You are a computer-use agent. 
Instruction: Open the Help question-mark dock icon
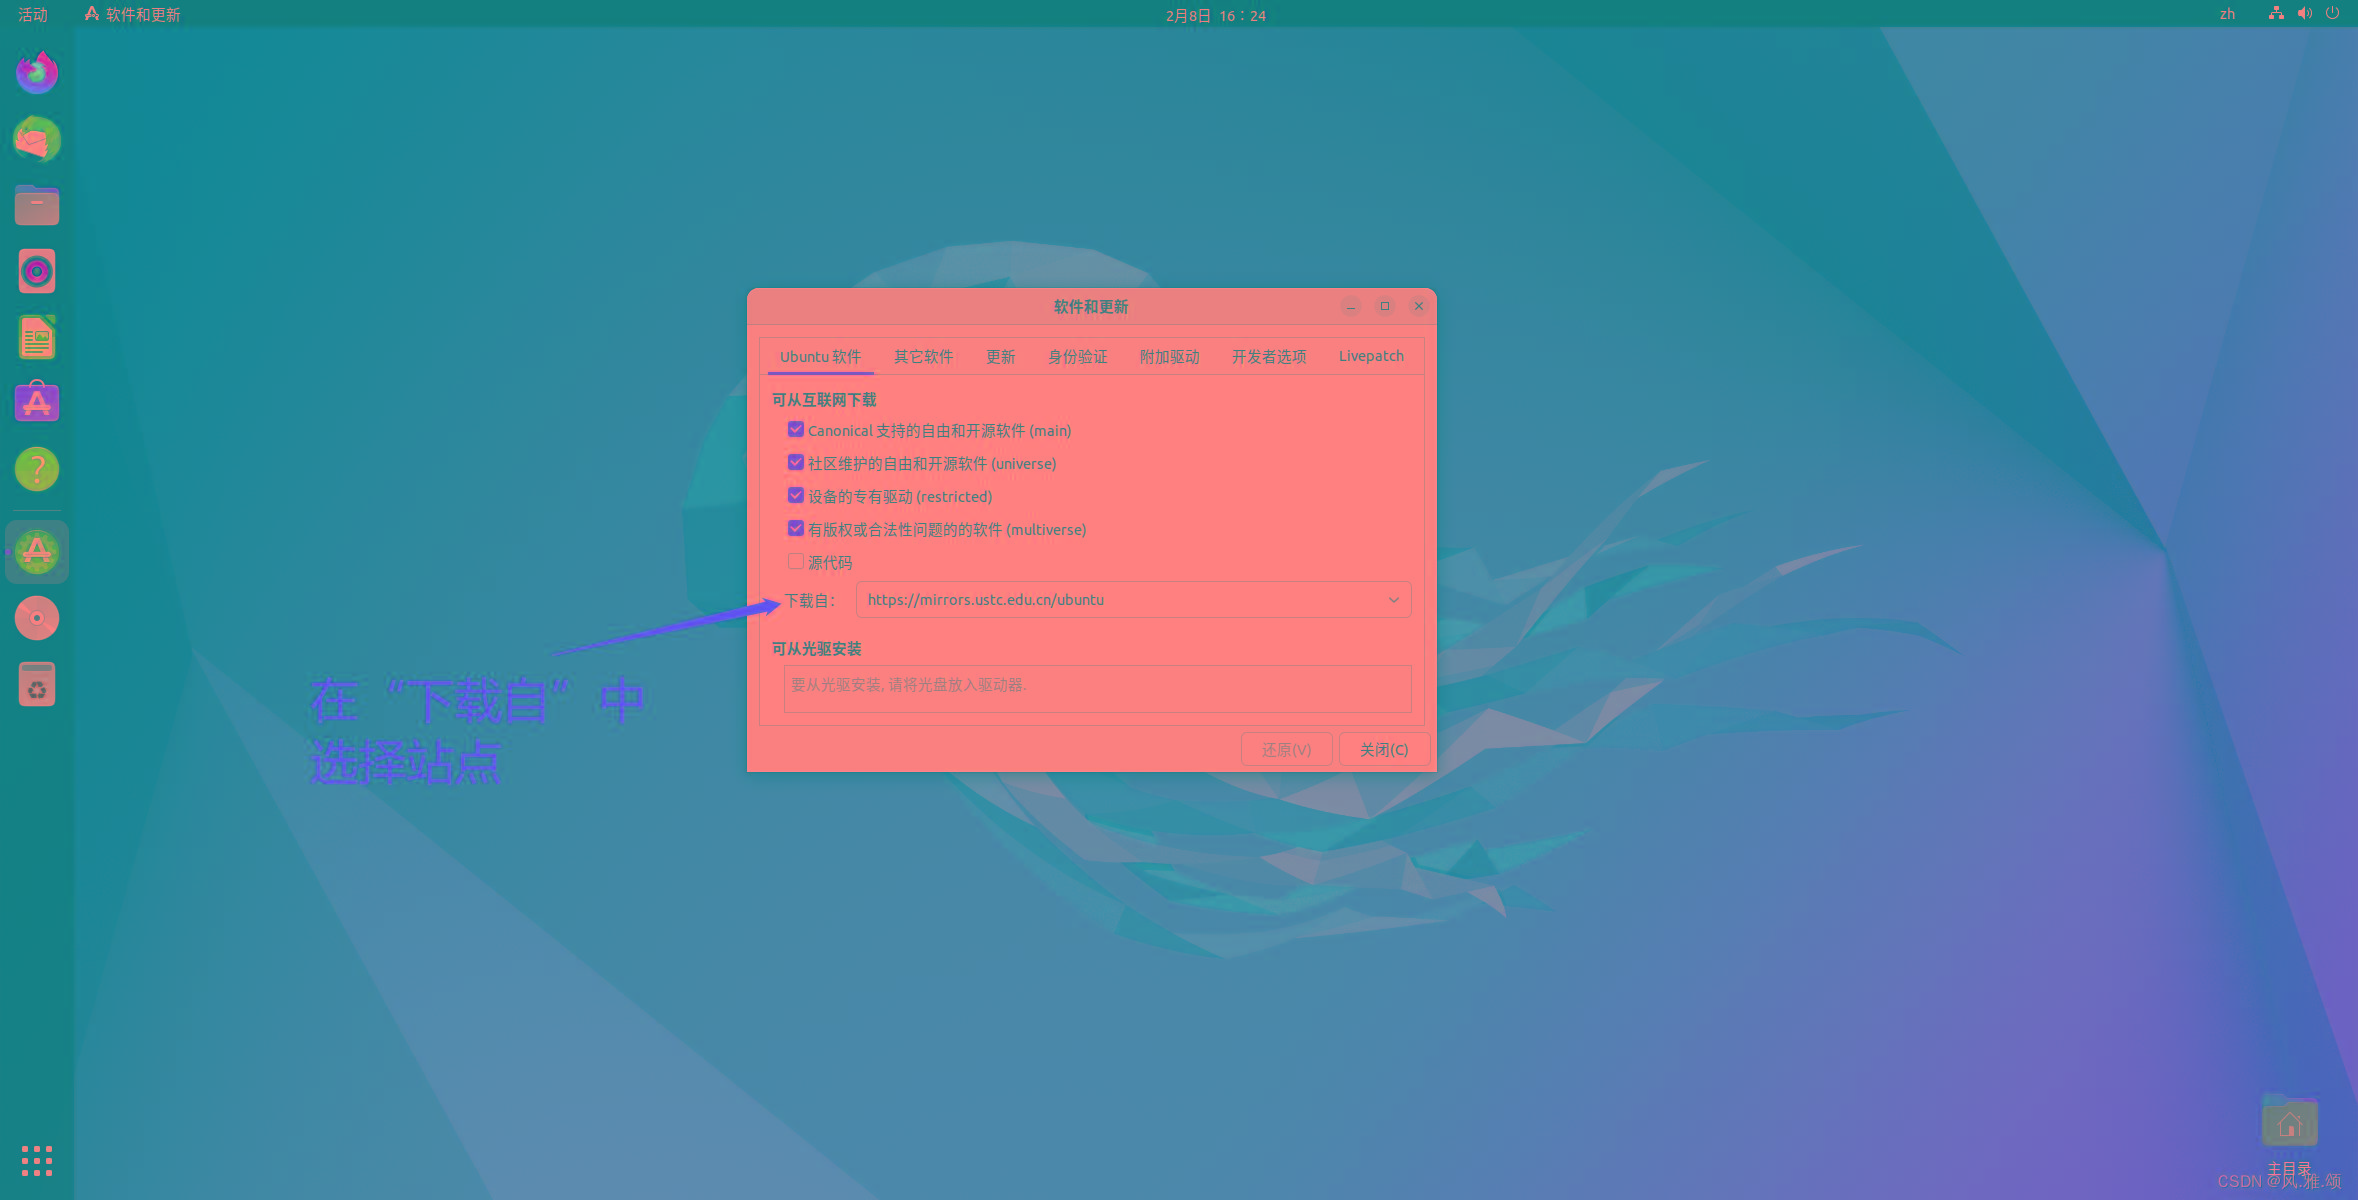tap(37, 469)
